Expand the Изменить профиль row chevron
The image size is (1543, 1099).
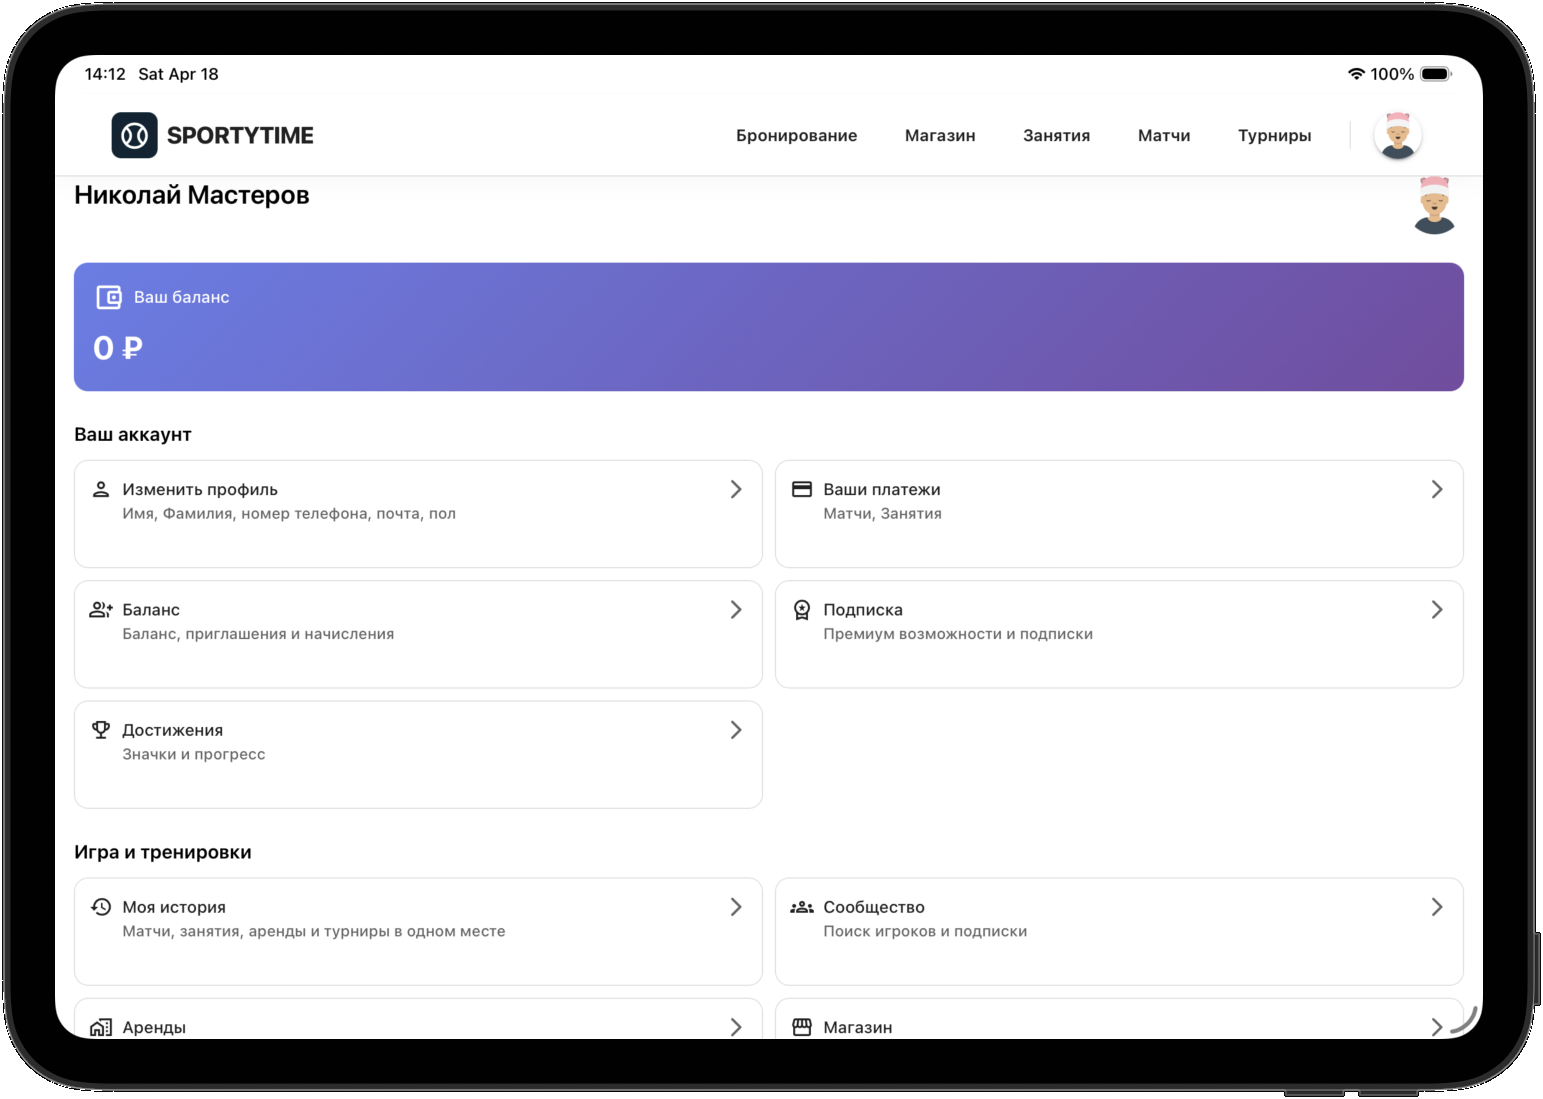point(736,489)
